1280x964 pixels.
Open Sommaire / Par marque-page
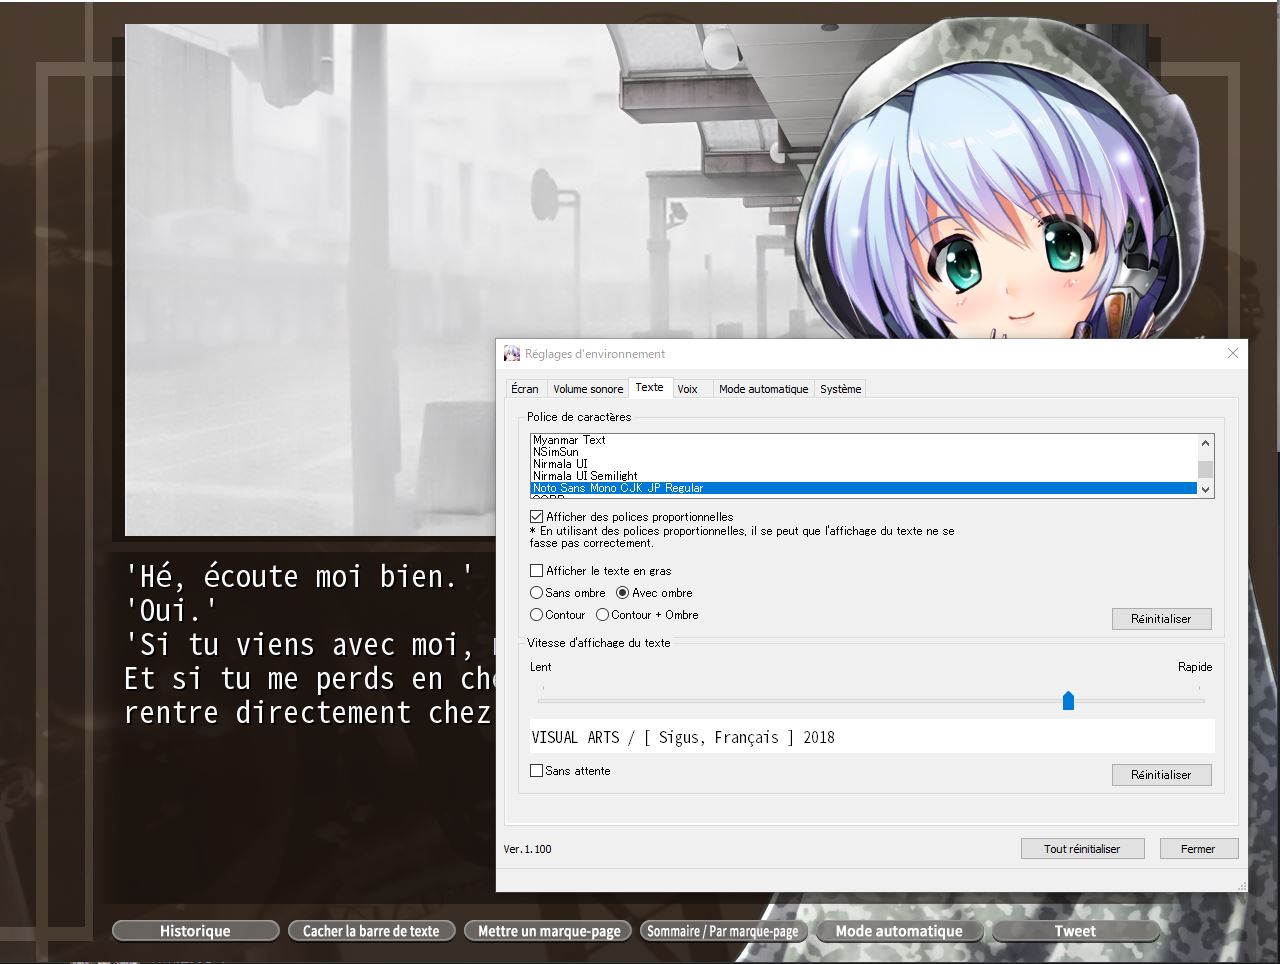(722, 931)
